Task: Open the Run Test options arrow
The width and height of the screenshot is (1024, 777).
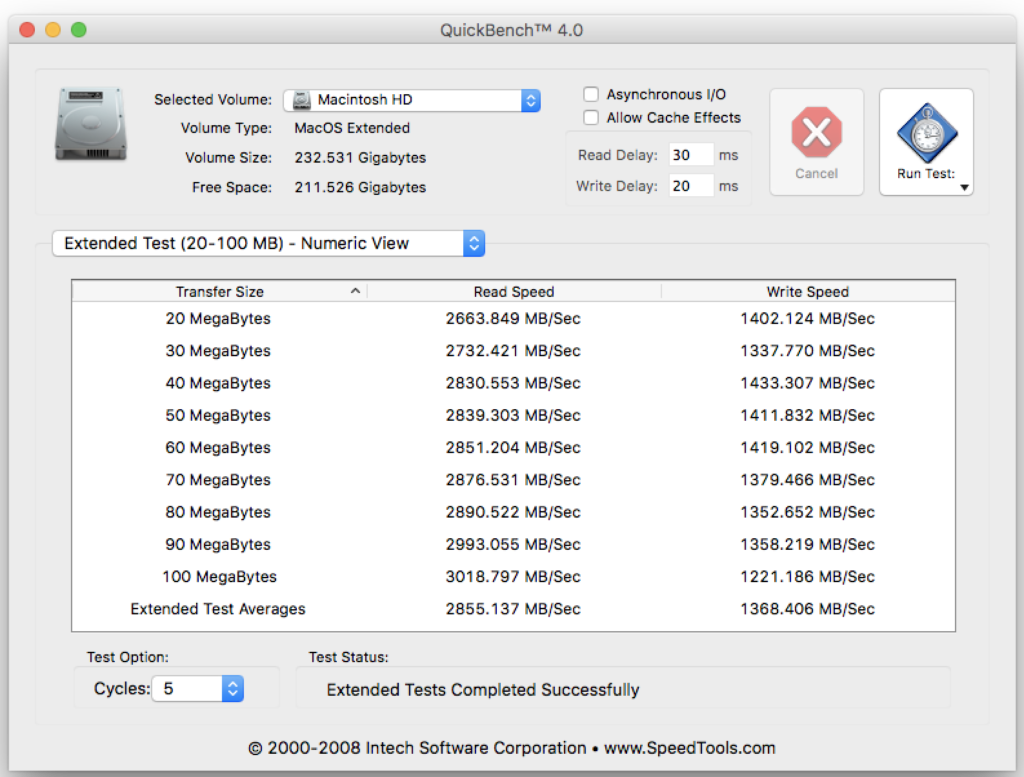Action: coord(964,187)
